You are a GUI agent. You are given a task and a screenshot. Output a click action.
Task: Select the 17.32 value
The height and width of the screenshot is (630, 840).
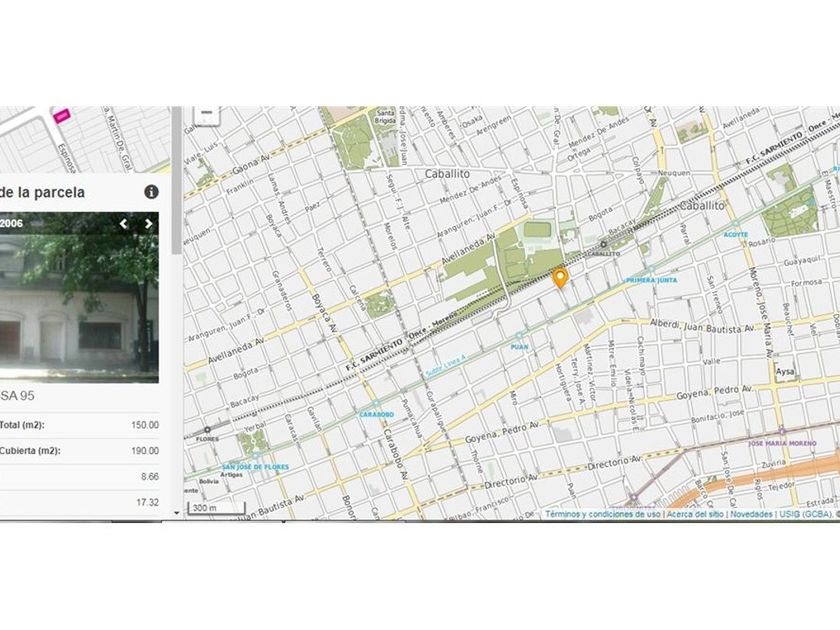point(147,502)
